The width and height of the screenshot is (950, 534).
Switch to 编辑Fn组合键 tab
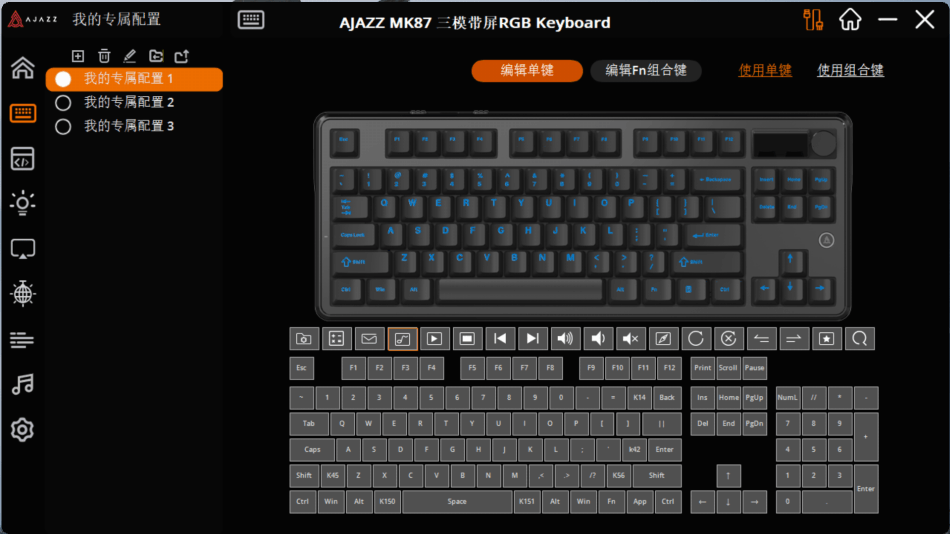coord(646,70)
